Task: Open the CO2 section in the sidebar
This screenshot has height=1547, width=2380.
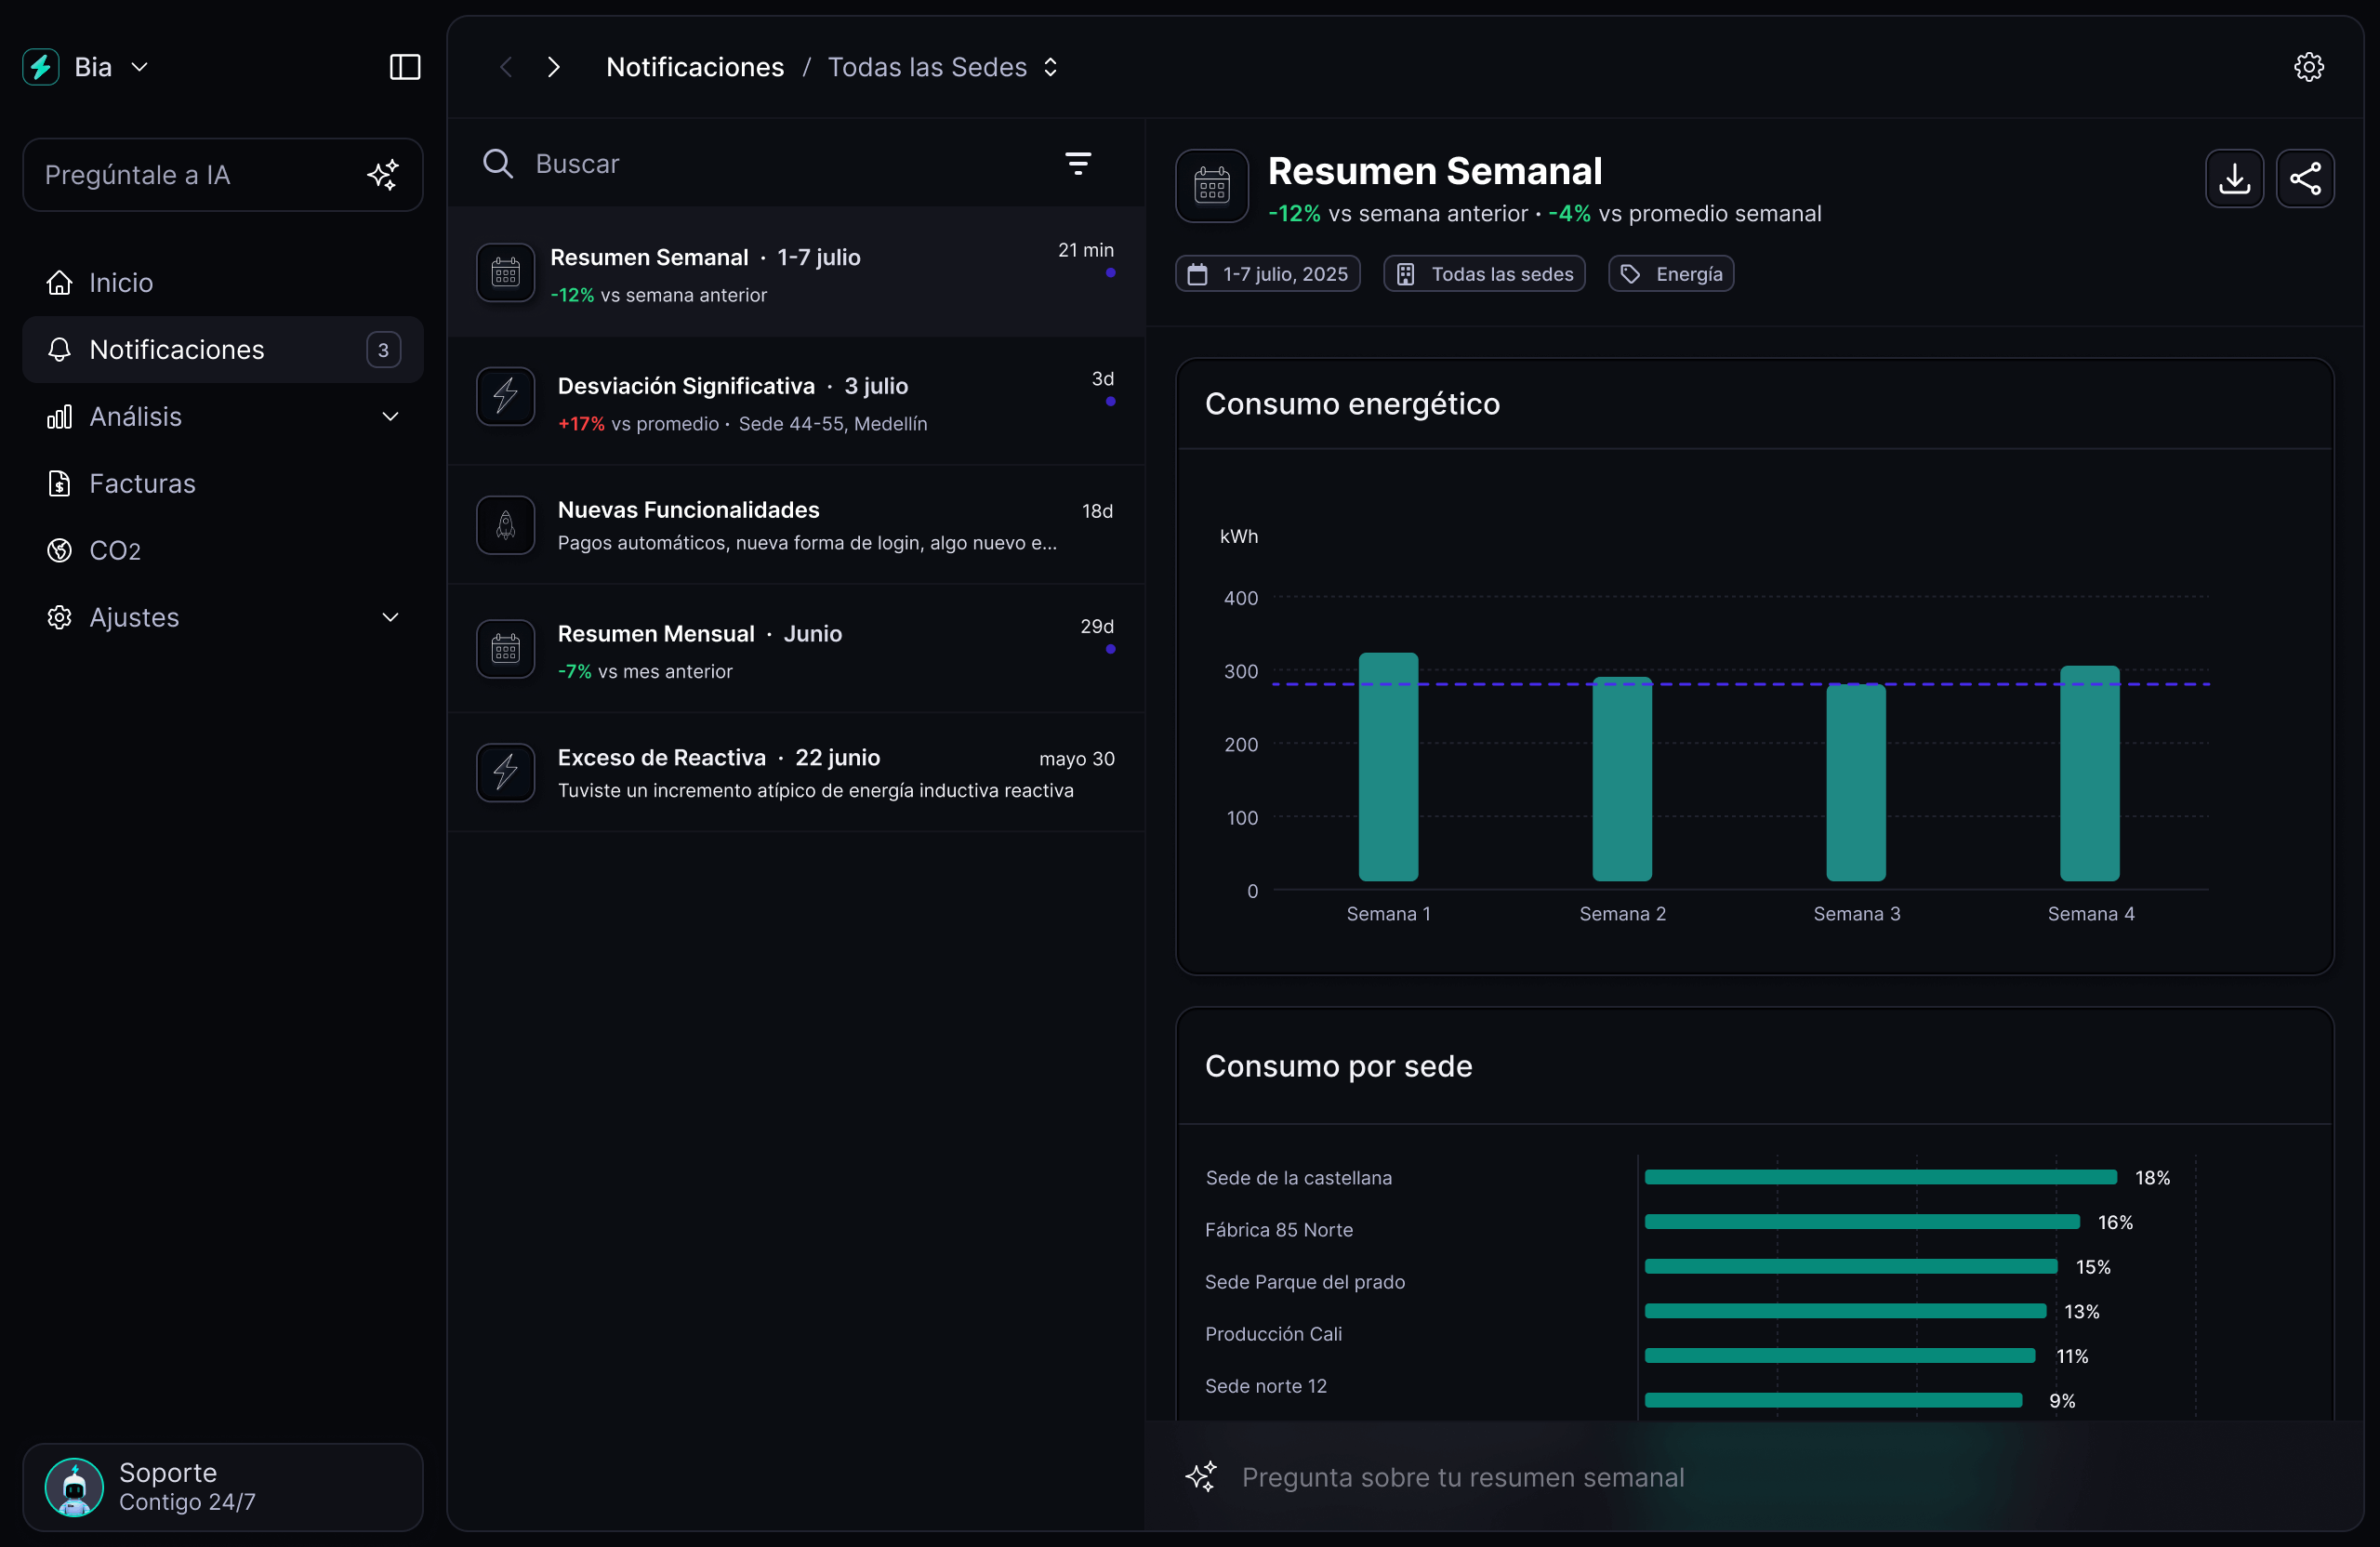Action: click(113, 550)
